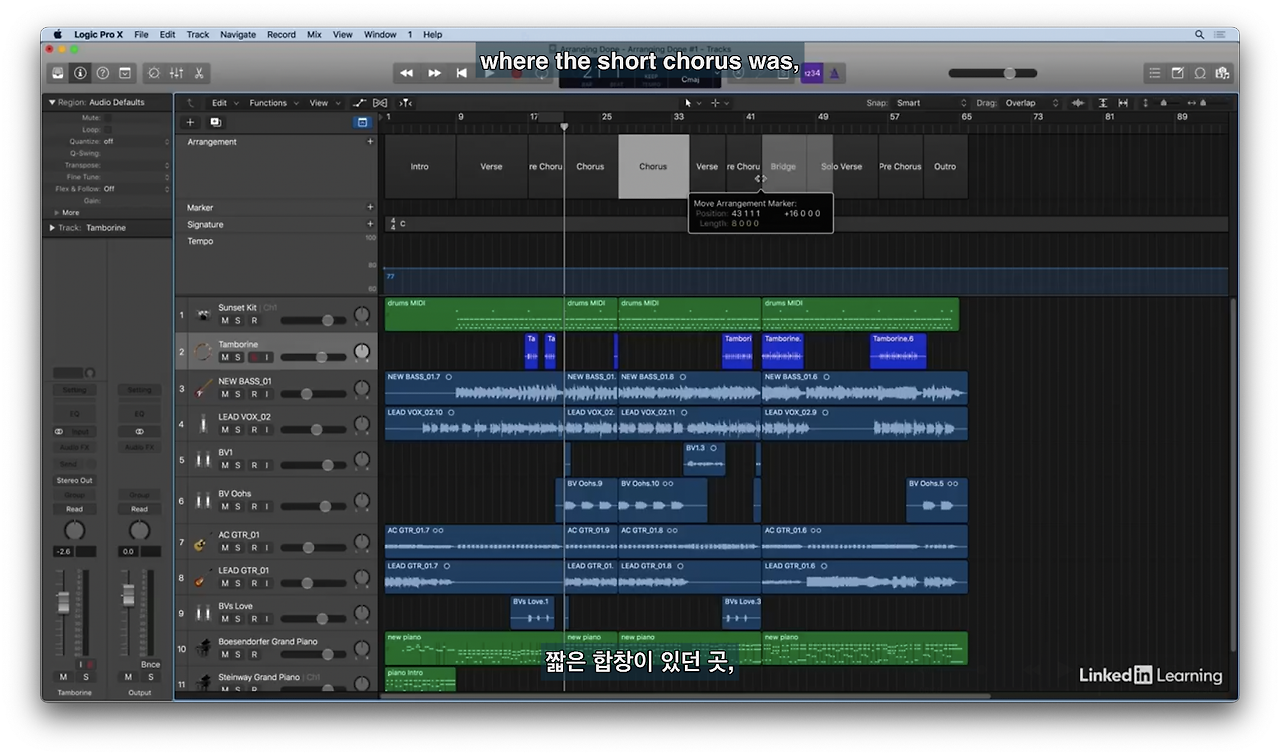The width and height of the screenshot is (1280, 756).
Task: Add a new track with plus button
Action: click(190, 122)
